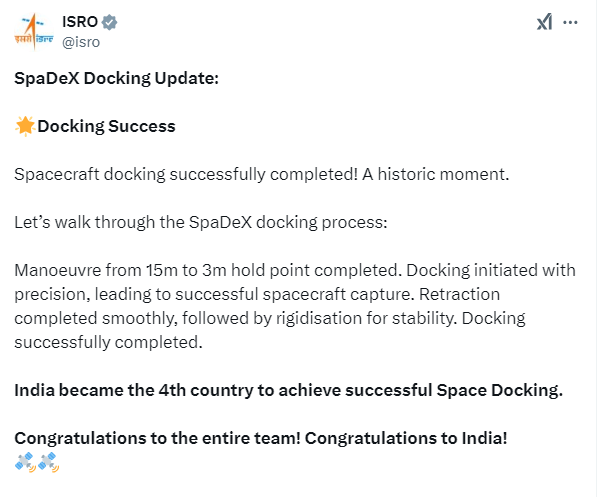This screenshot has width=602, height=497.
Task: Click the blue verified badge beside ISRO
Action: [x=109, y=22]
